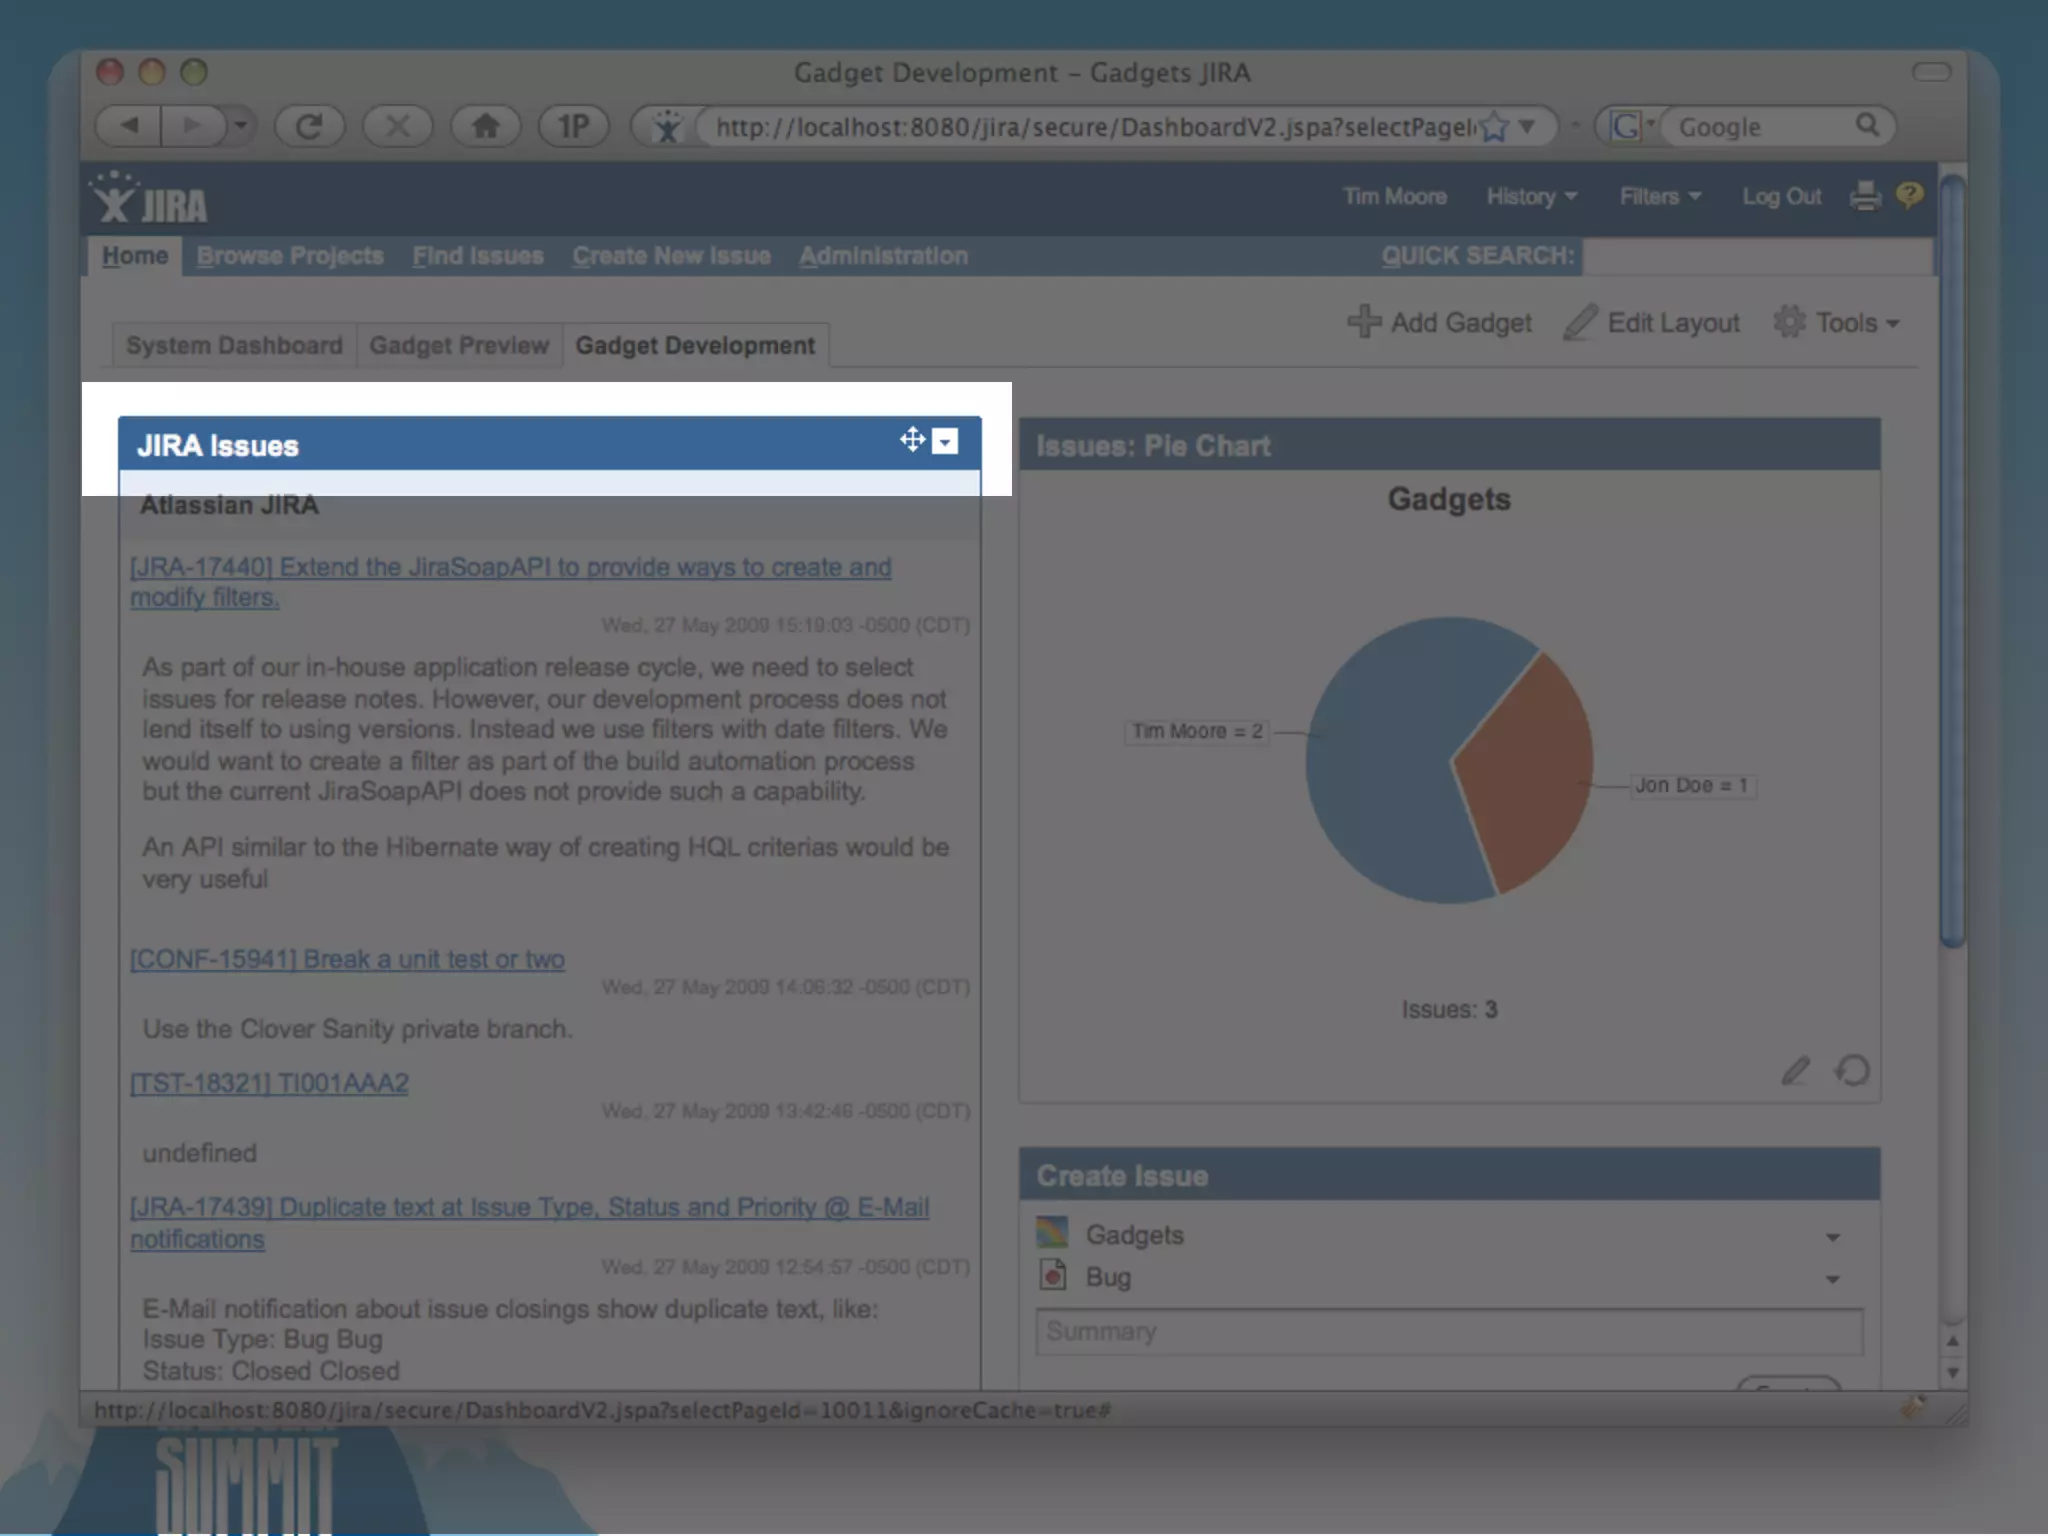Expand the History menu

(x=1531, y=196)
